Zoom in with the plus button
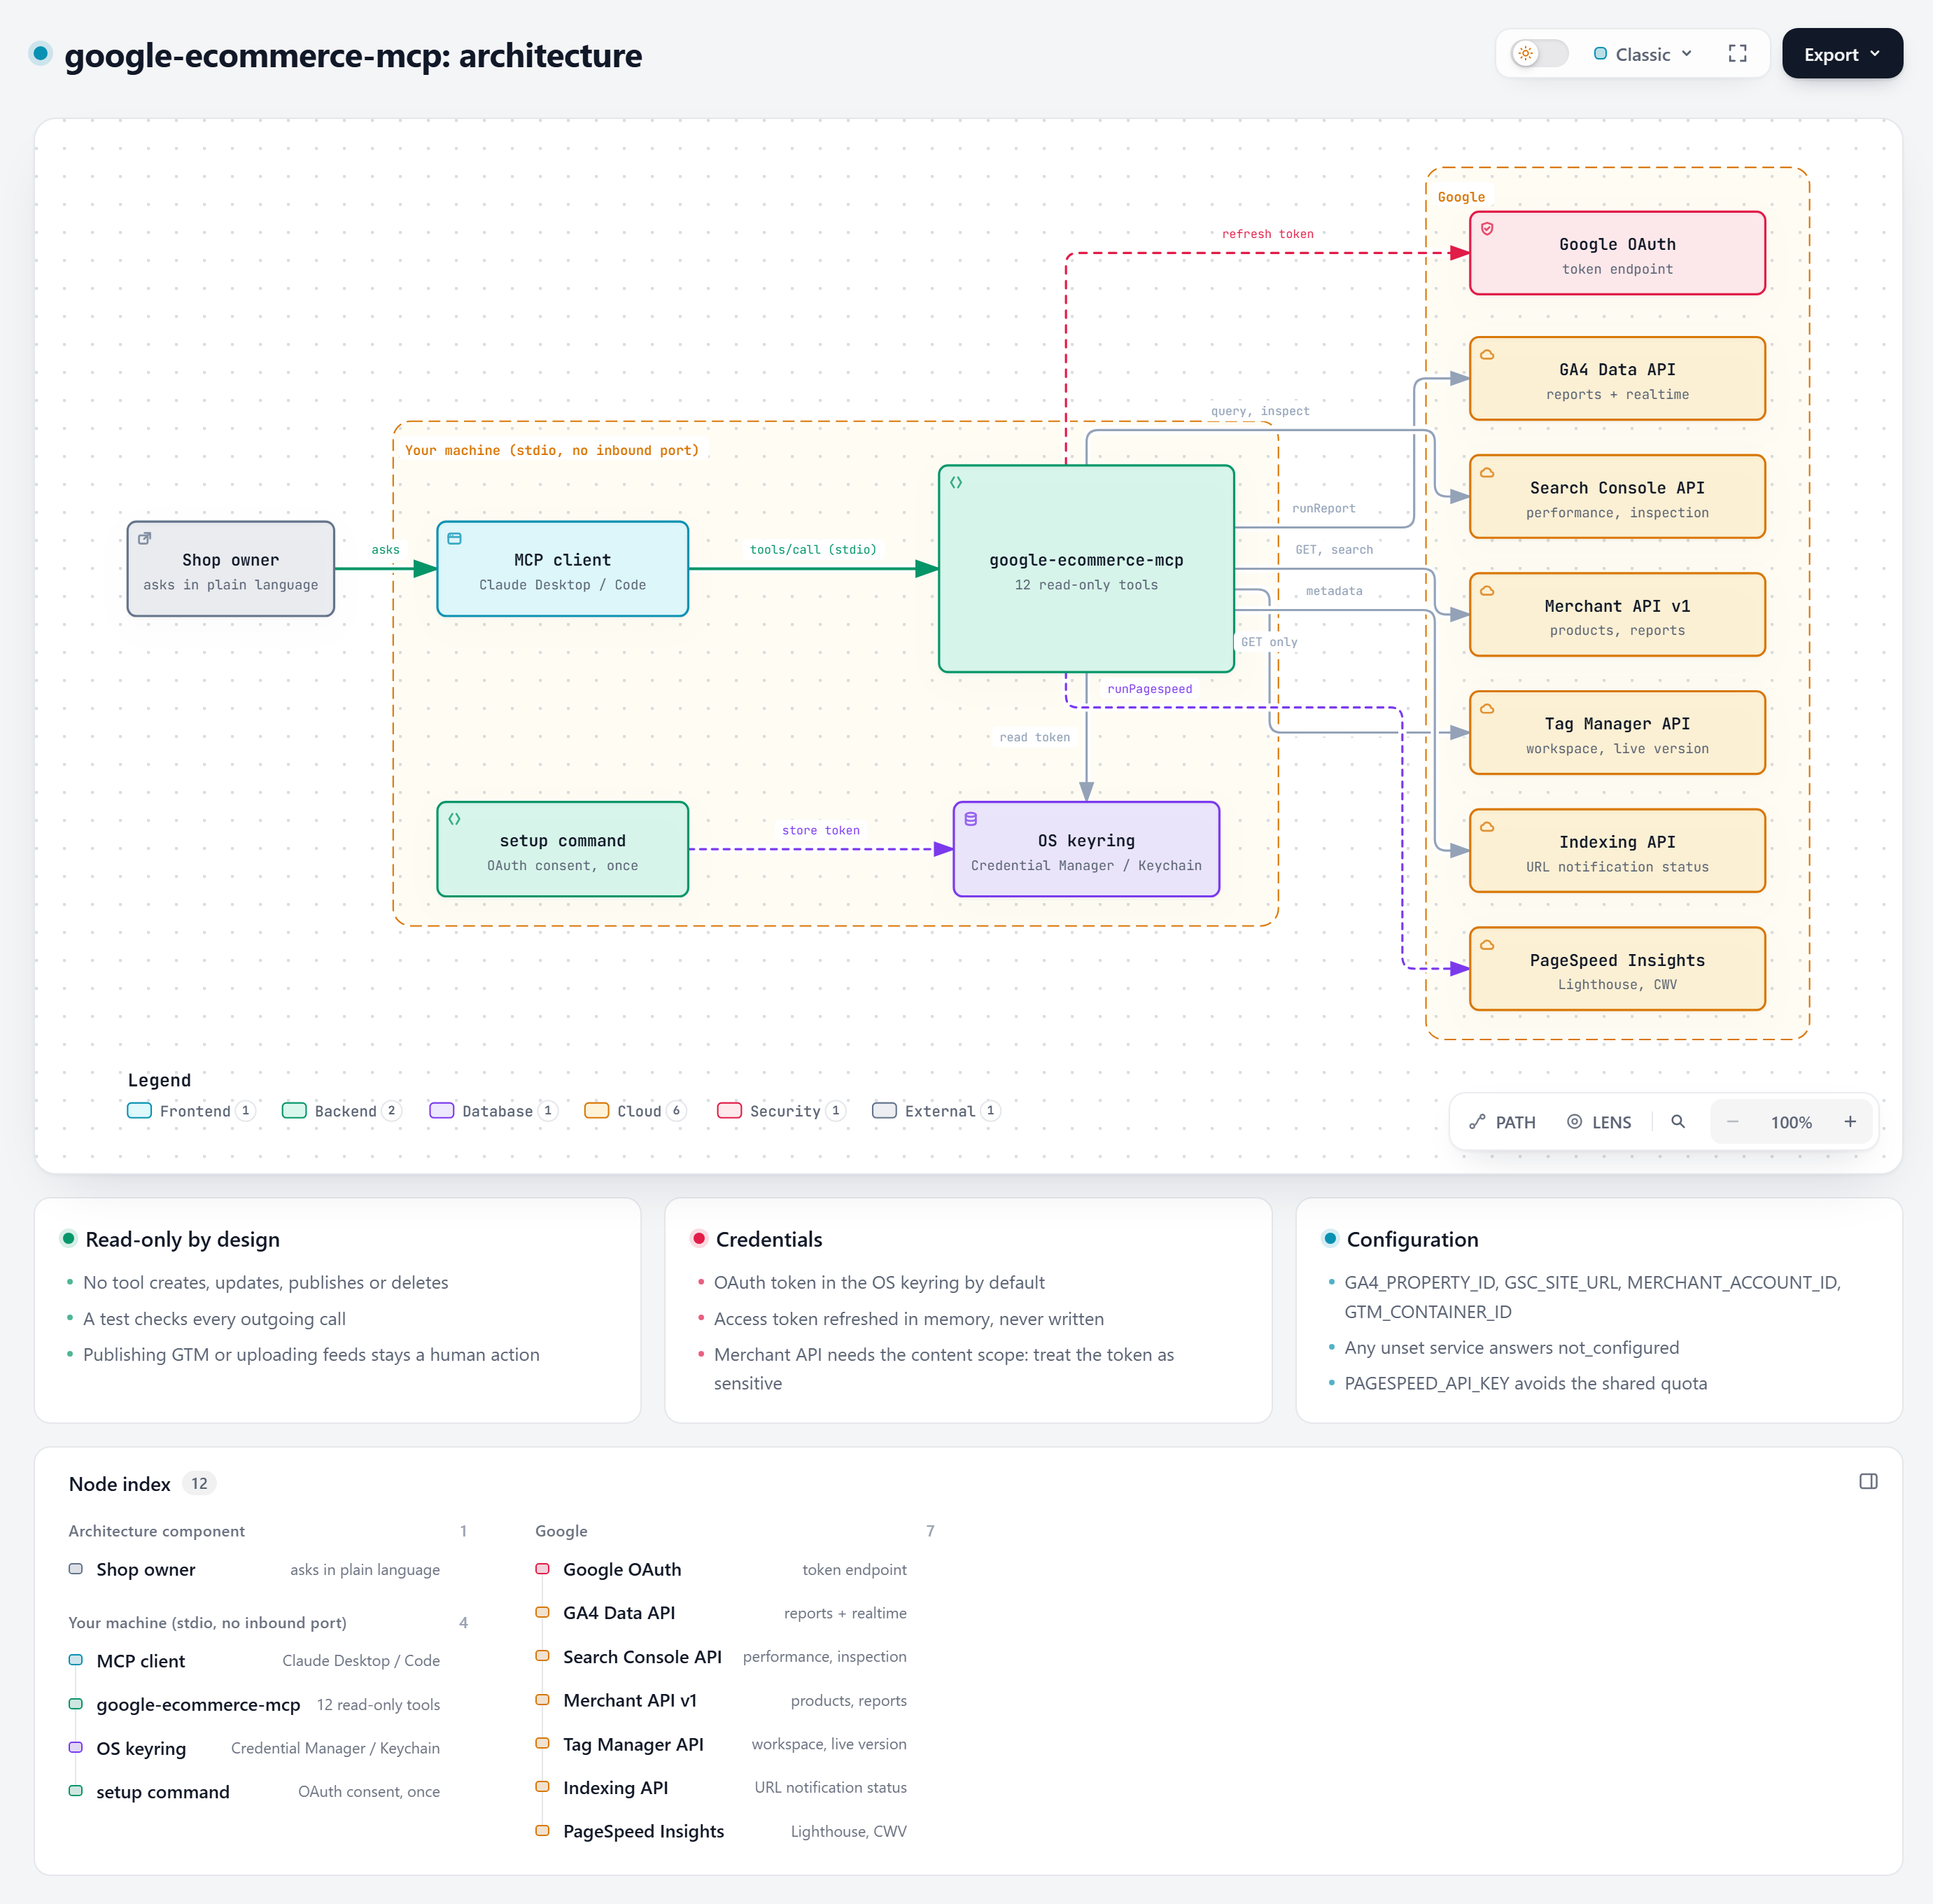This screenshot has height=1904, width=1933. [x=1850, y=1122]
